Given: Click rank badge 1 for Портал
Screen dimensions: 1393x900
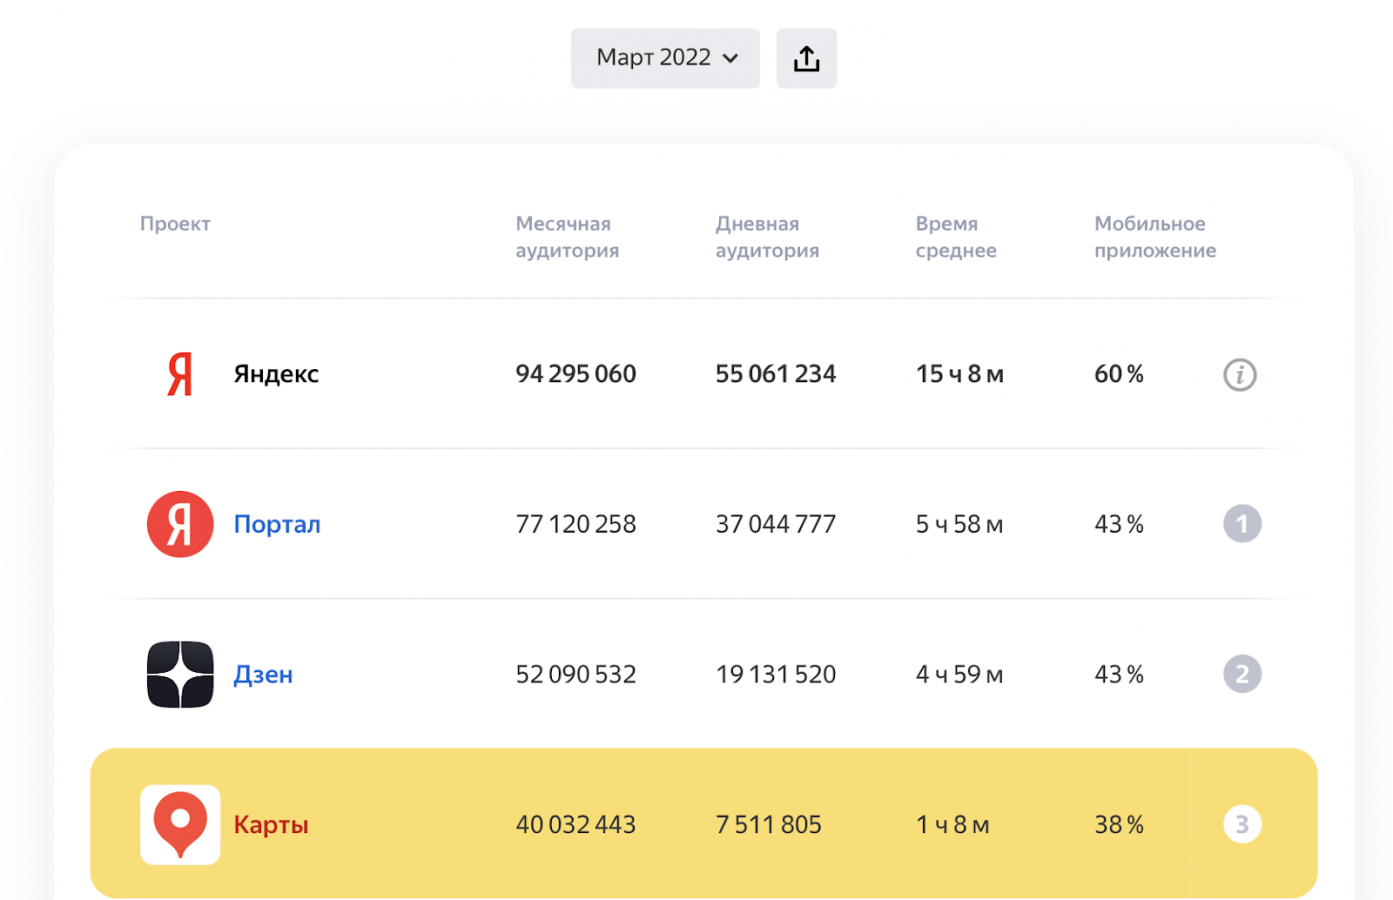Looking at the screenshot, I should coord(1242,524).
